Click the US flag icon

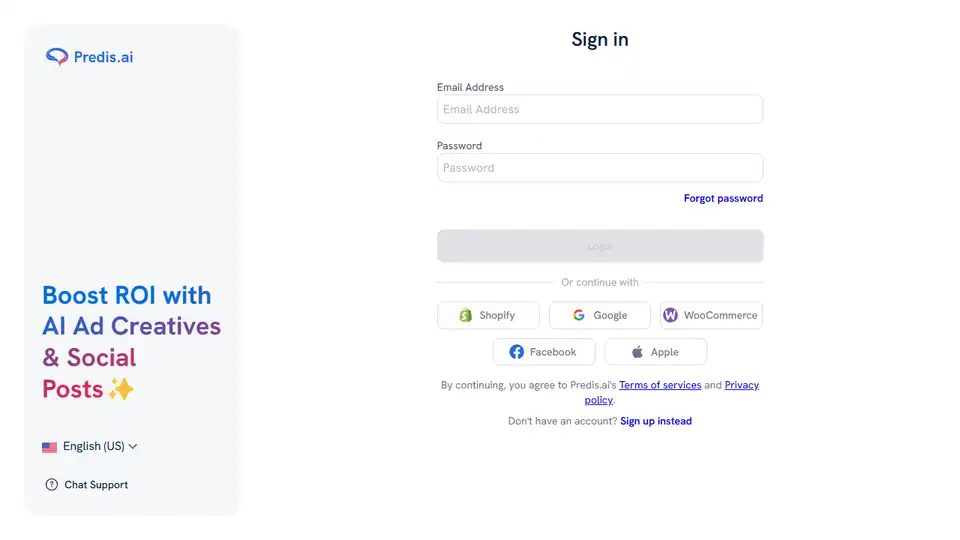point(49,447)
